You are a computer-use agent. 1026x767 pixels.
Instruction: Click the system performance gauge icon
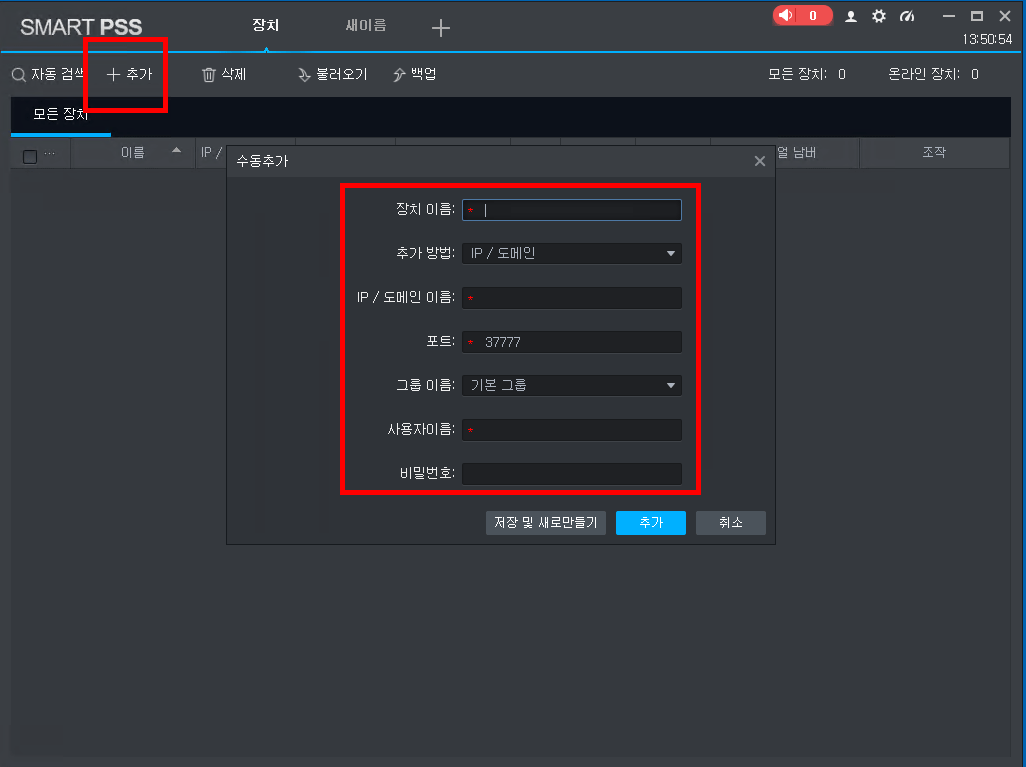point(907,16)
